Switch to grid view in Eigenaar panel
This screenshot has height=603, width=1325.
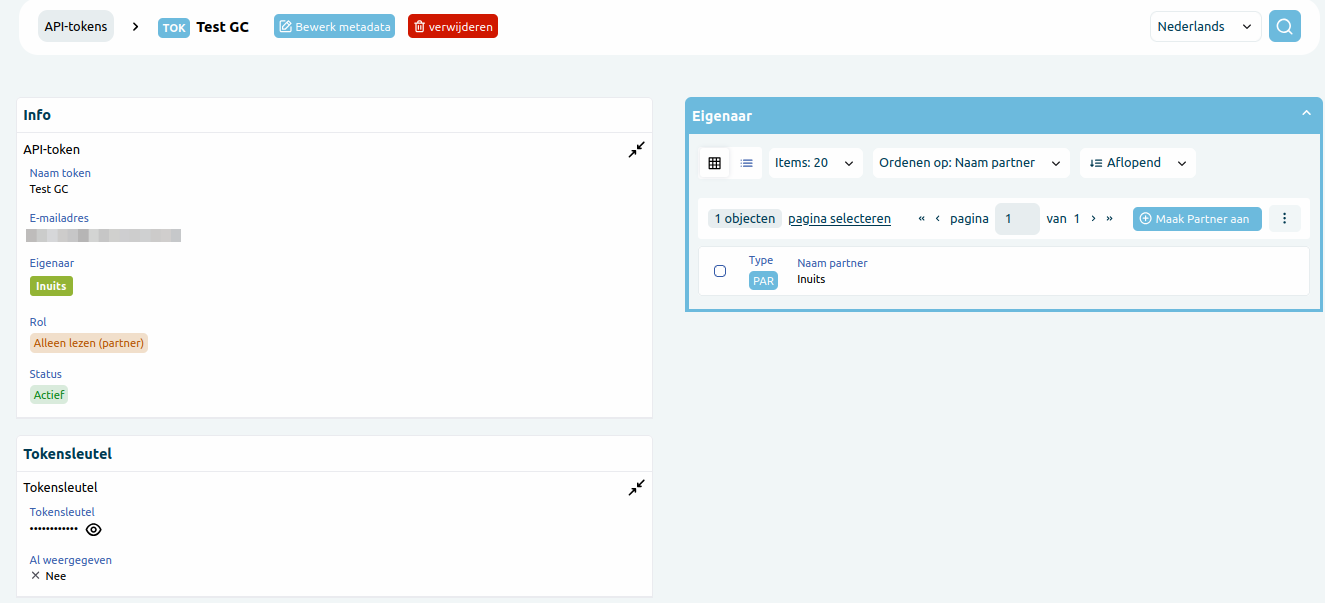(714, 163)
